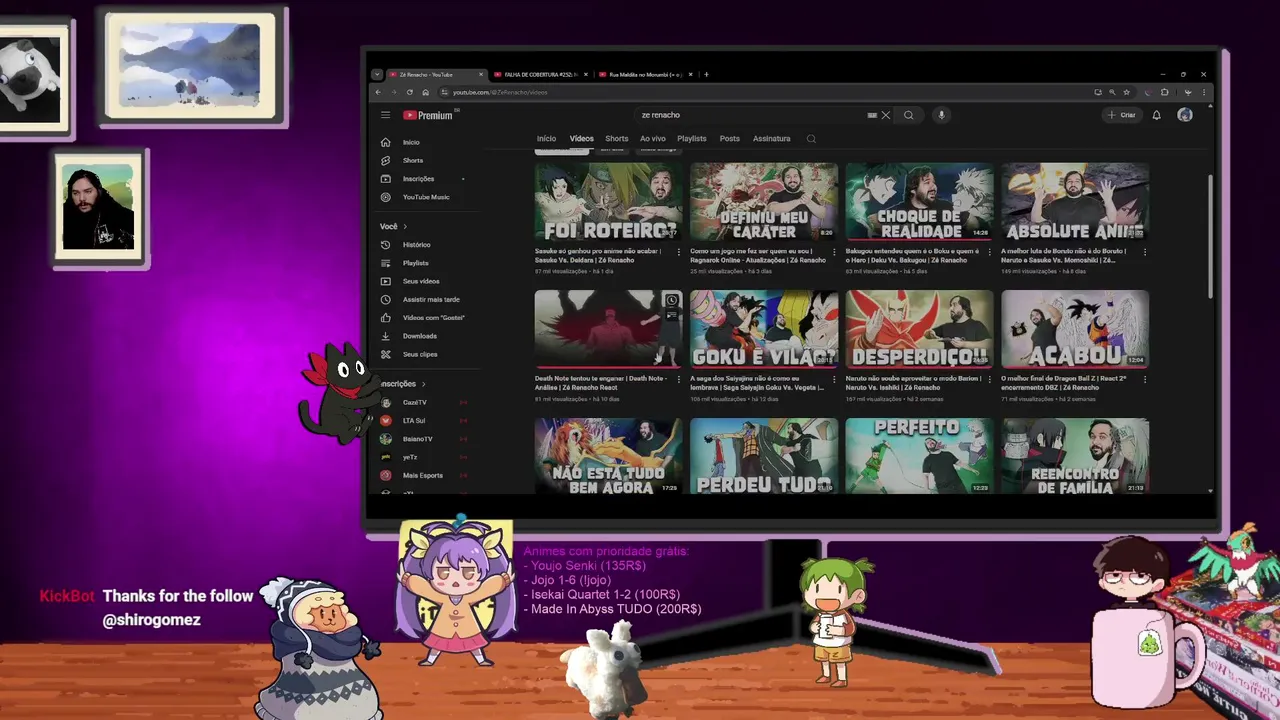Click the browser address bar URL

(500, 92)
